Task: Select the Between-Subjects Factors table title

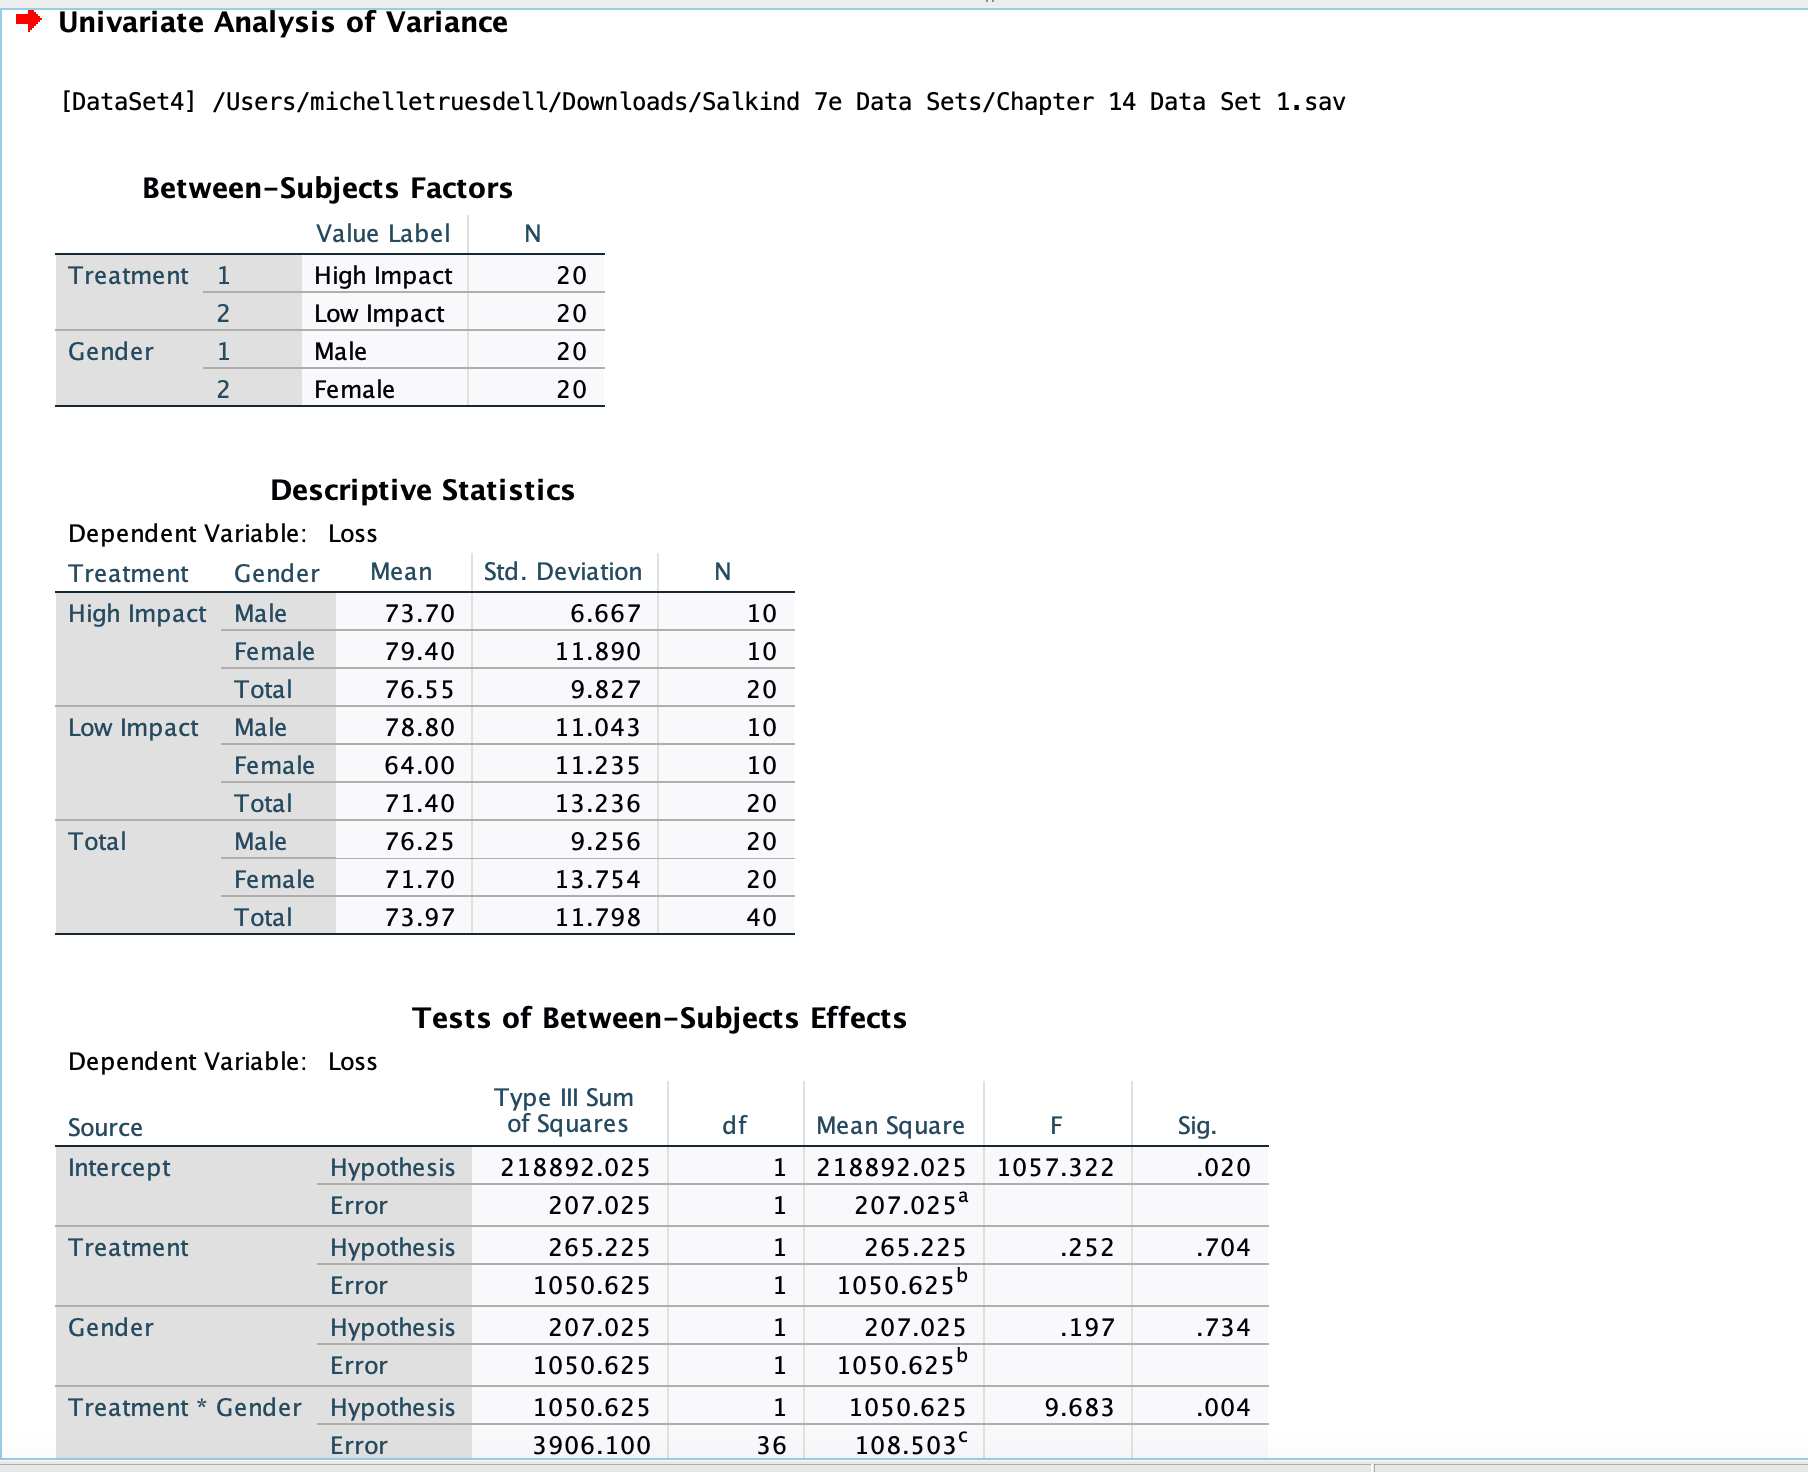Action: [x=327, y=188]
